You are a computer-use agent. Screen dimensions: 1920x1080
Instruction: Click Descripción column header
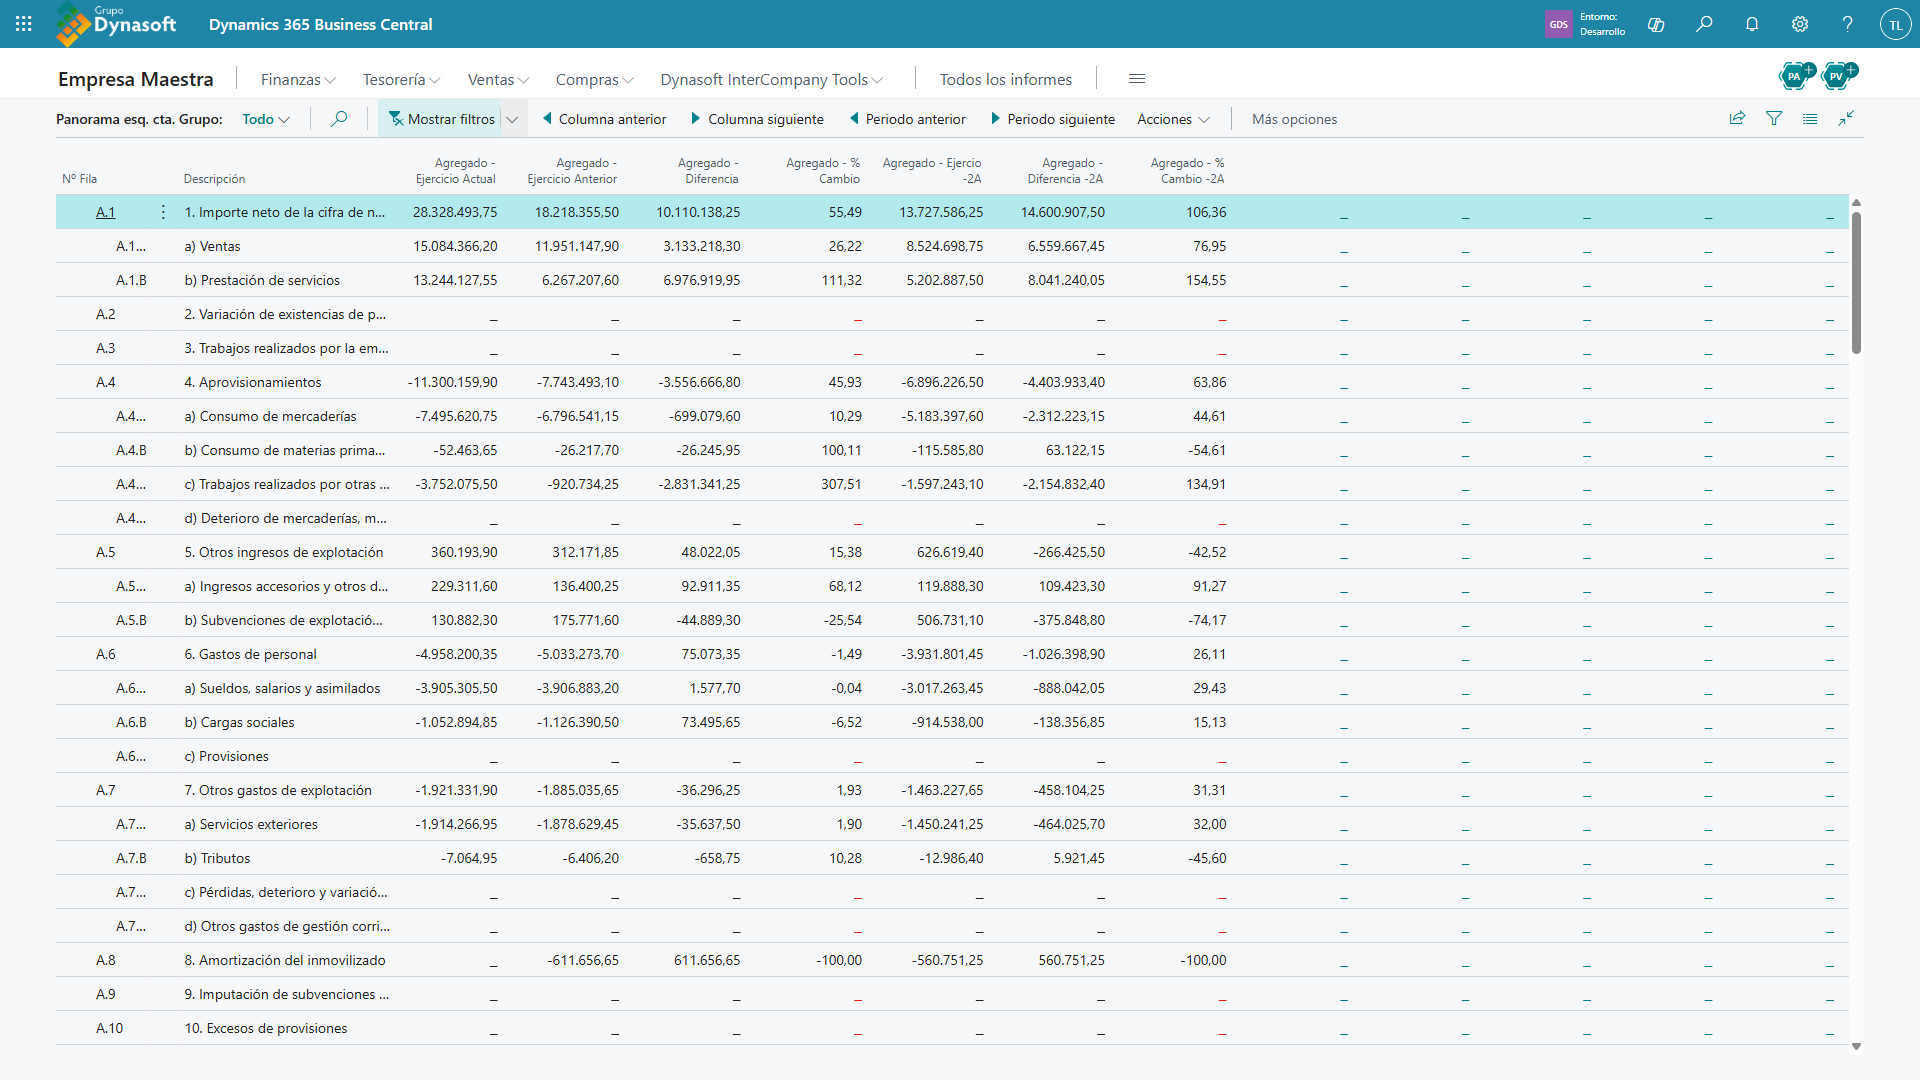coord(214,179)
